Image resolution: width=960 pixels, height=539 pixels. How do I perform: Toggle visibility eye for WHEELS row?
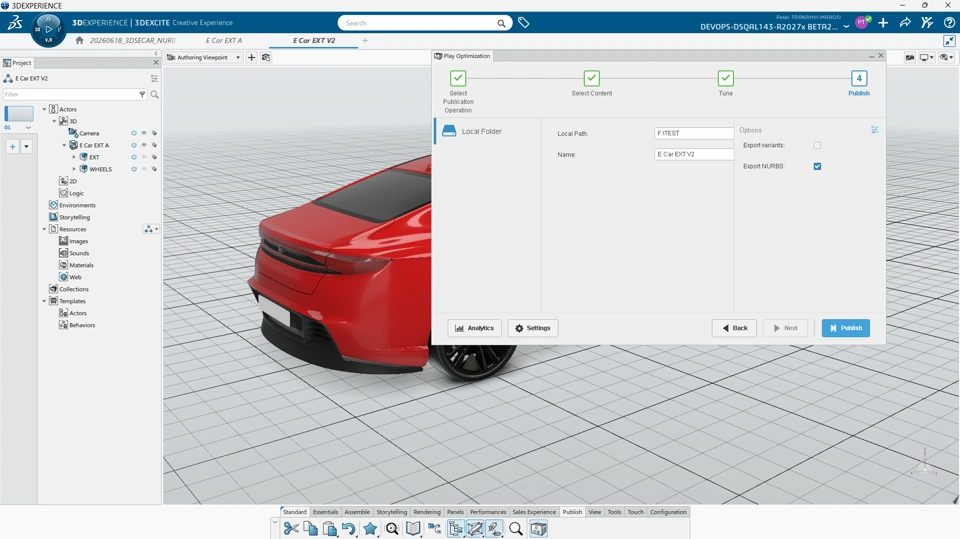click(144, 169)
